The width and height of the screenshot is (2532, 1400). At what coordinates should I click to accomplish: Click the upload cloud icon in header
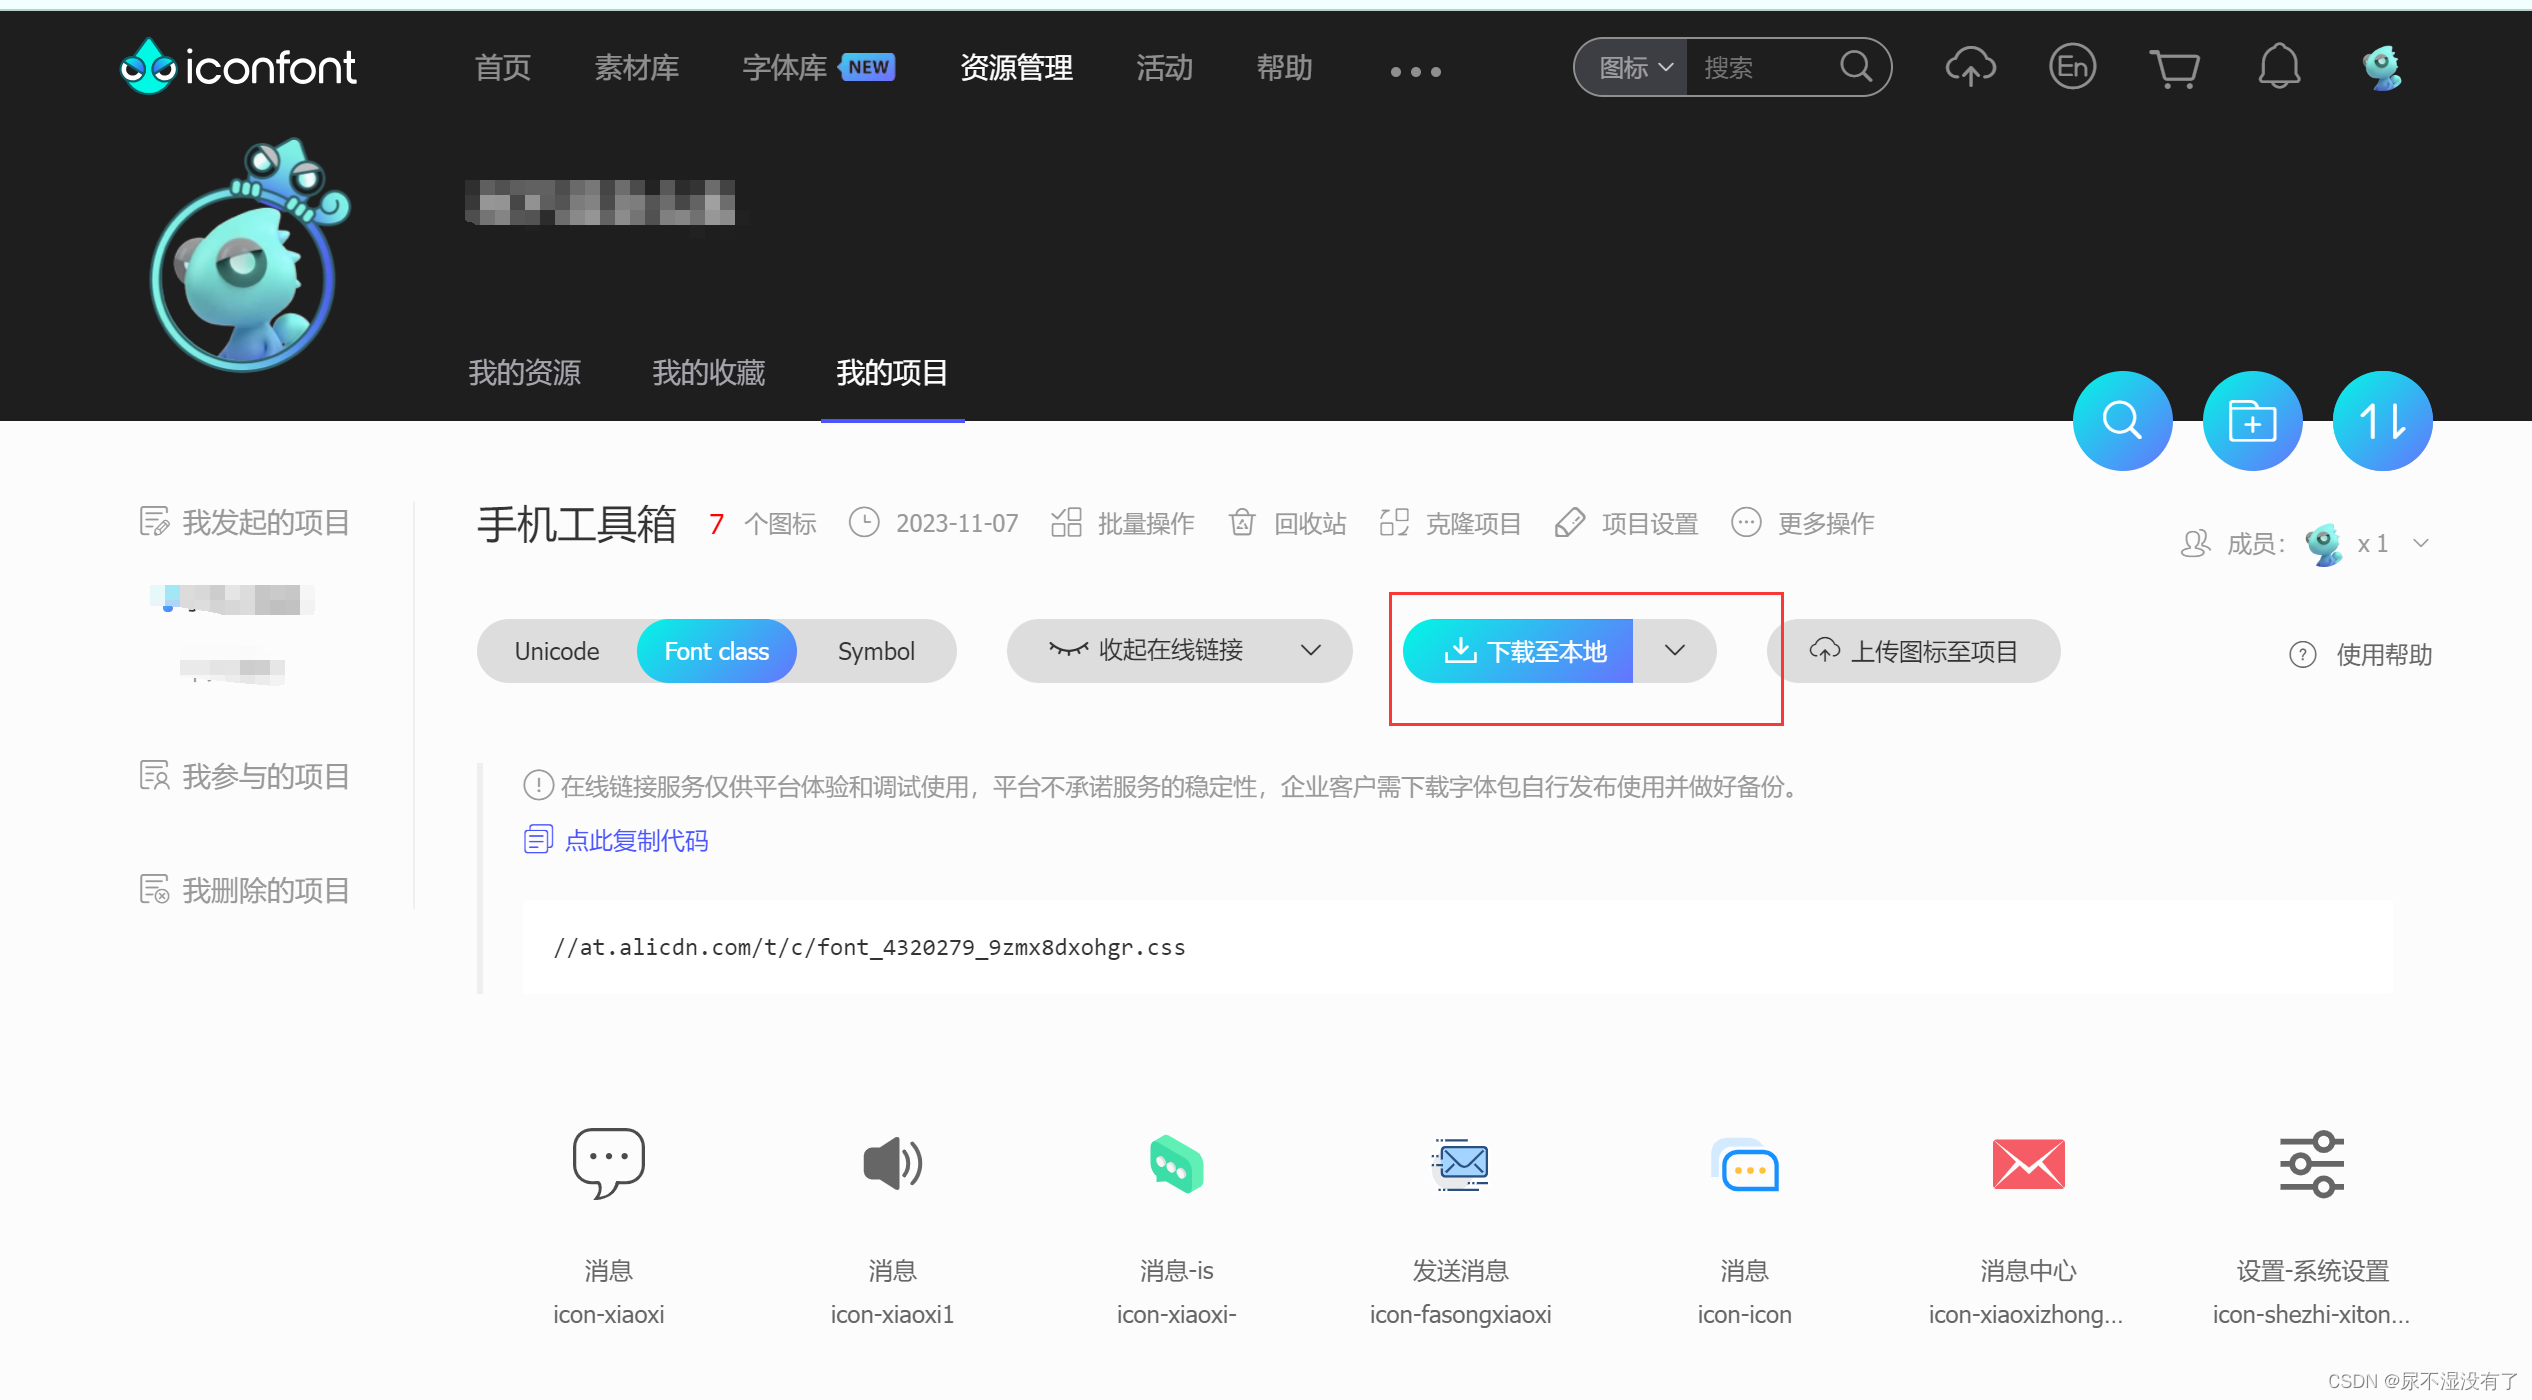click(1969, 67)
